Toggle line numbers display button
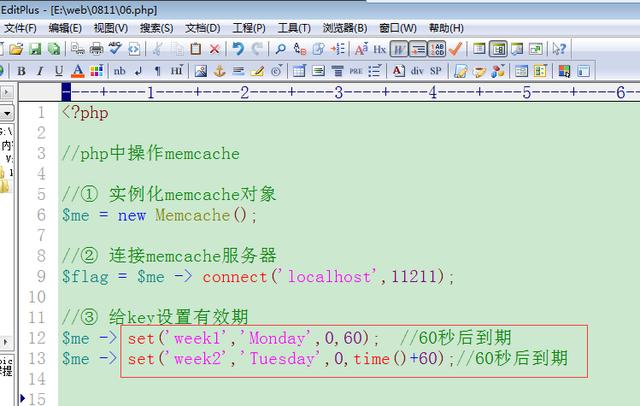 tap(437, 49)
